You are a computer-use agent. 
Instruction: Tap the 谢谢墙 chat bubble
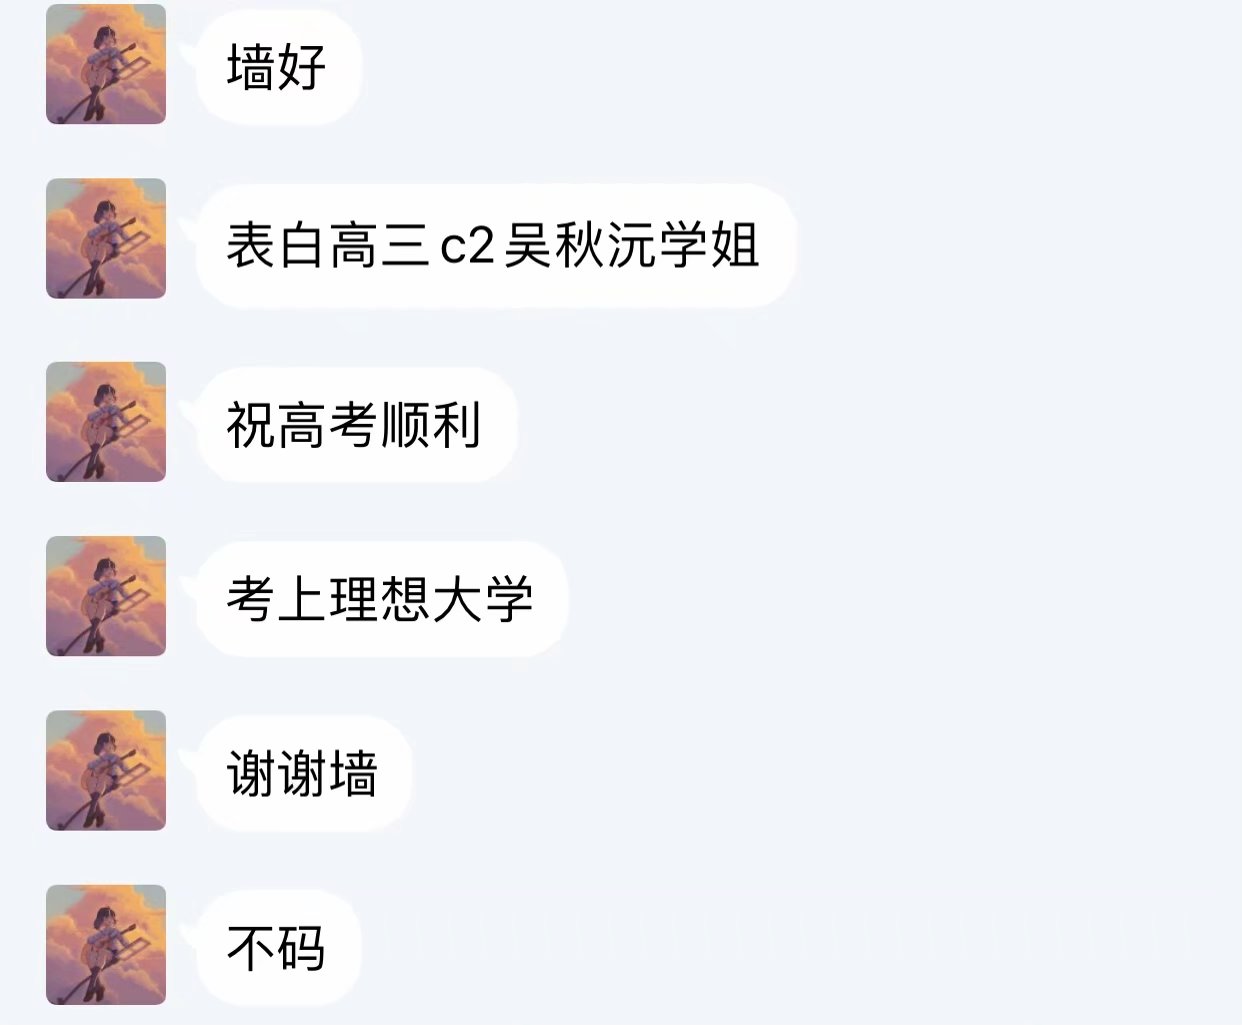pos(303,773)
